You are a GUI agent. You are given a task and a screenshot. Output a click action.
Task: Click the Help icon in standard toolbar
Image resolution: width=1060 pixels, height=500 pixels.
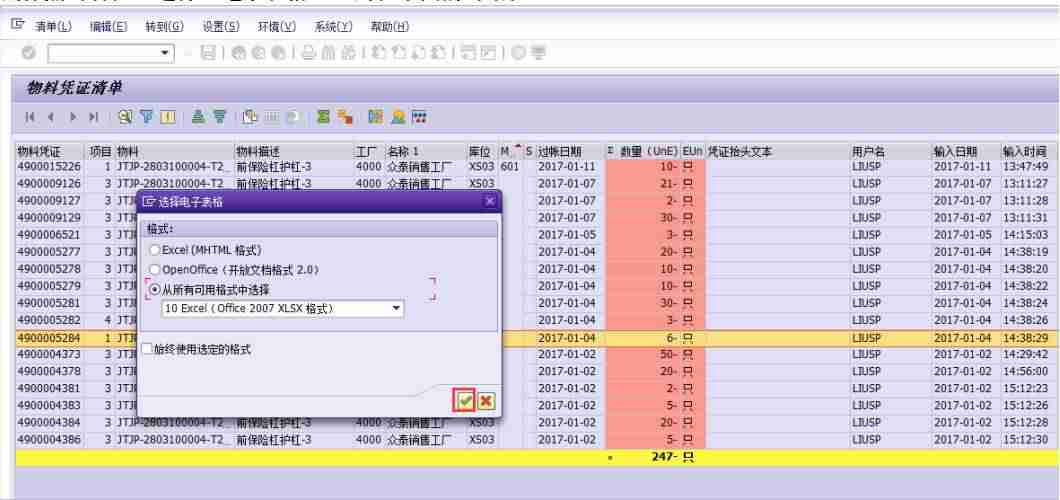click(519, 53)
